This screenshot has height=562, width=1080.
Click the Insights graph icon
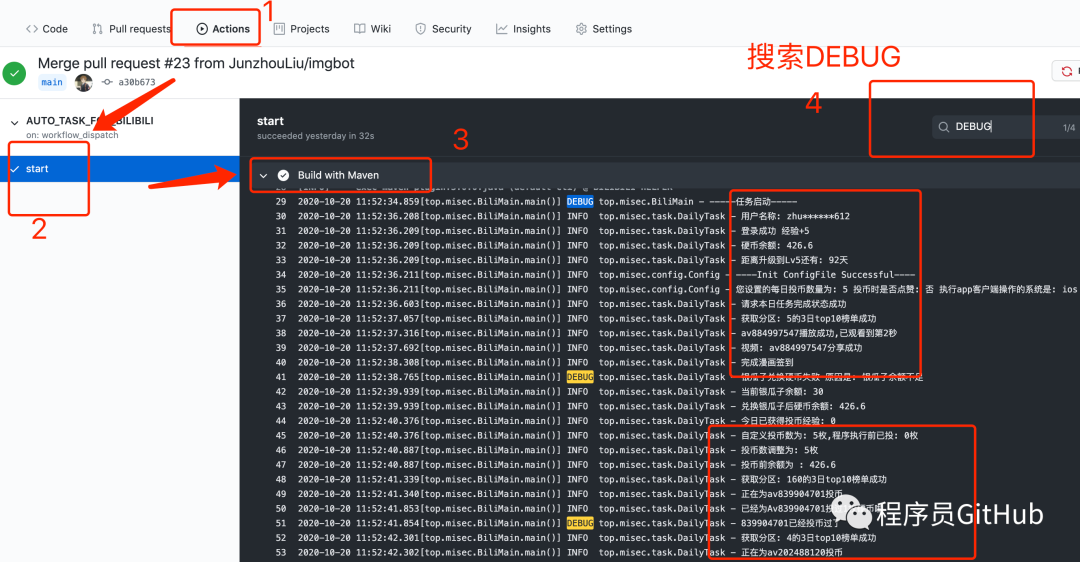pyautogui.click(x=501, y=29)
